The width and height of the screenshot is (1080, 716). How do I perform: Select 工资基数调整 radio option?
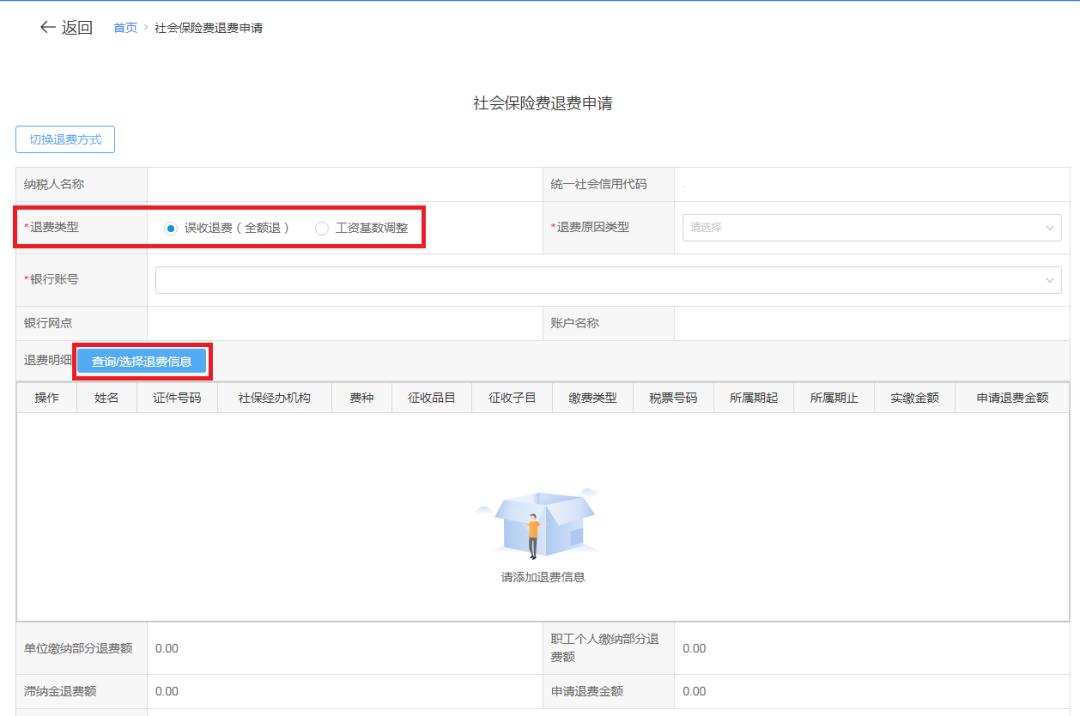click(322, 228)
